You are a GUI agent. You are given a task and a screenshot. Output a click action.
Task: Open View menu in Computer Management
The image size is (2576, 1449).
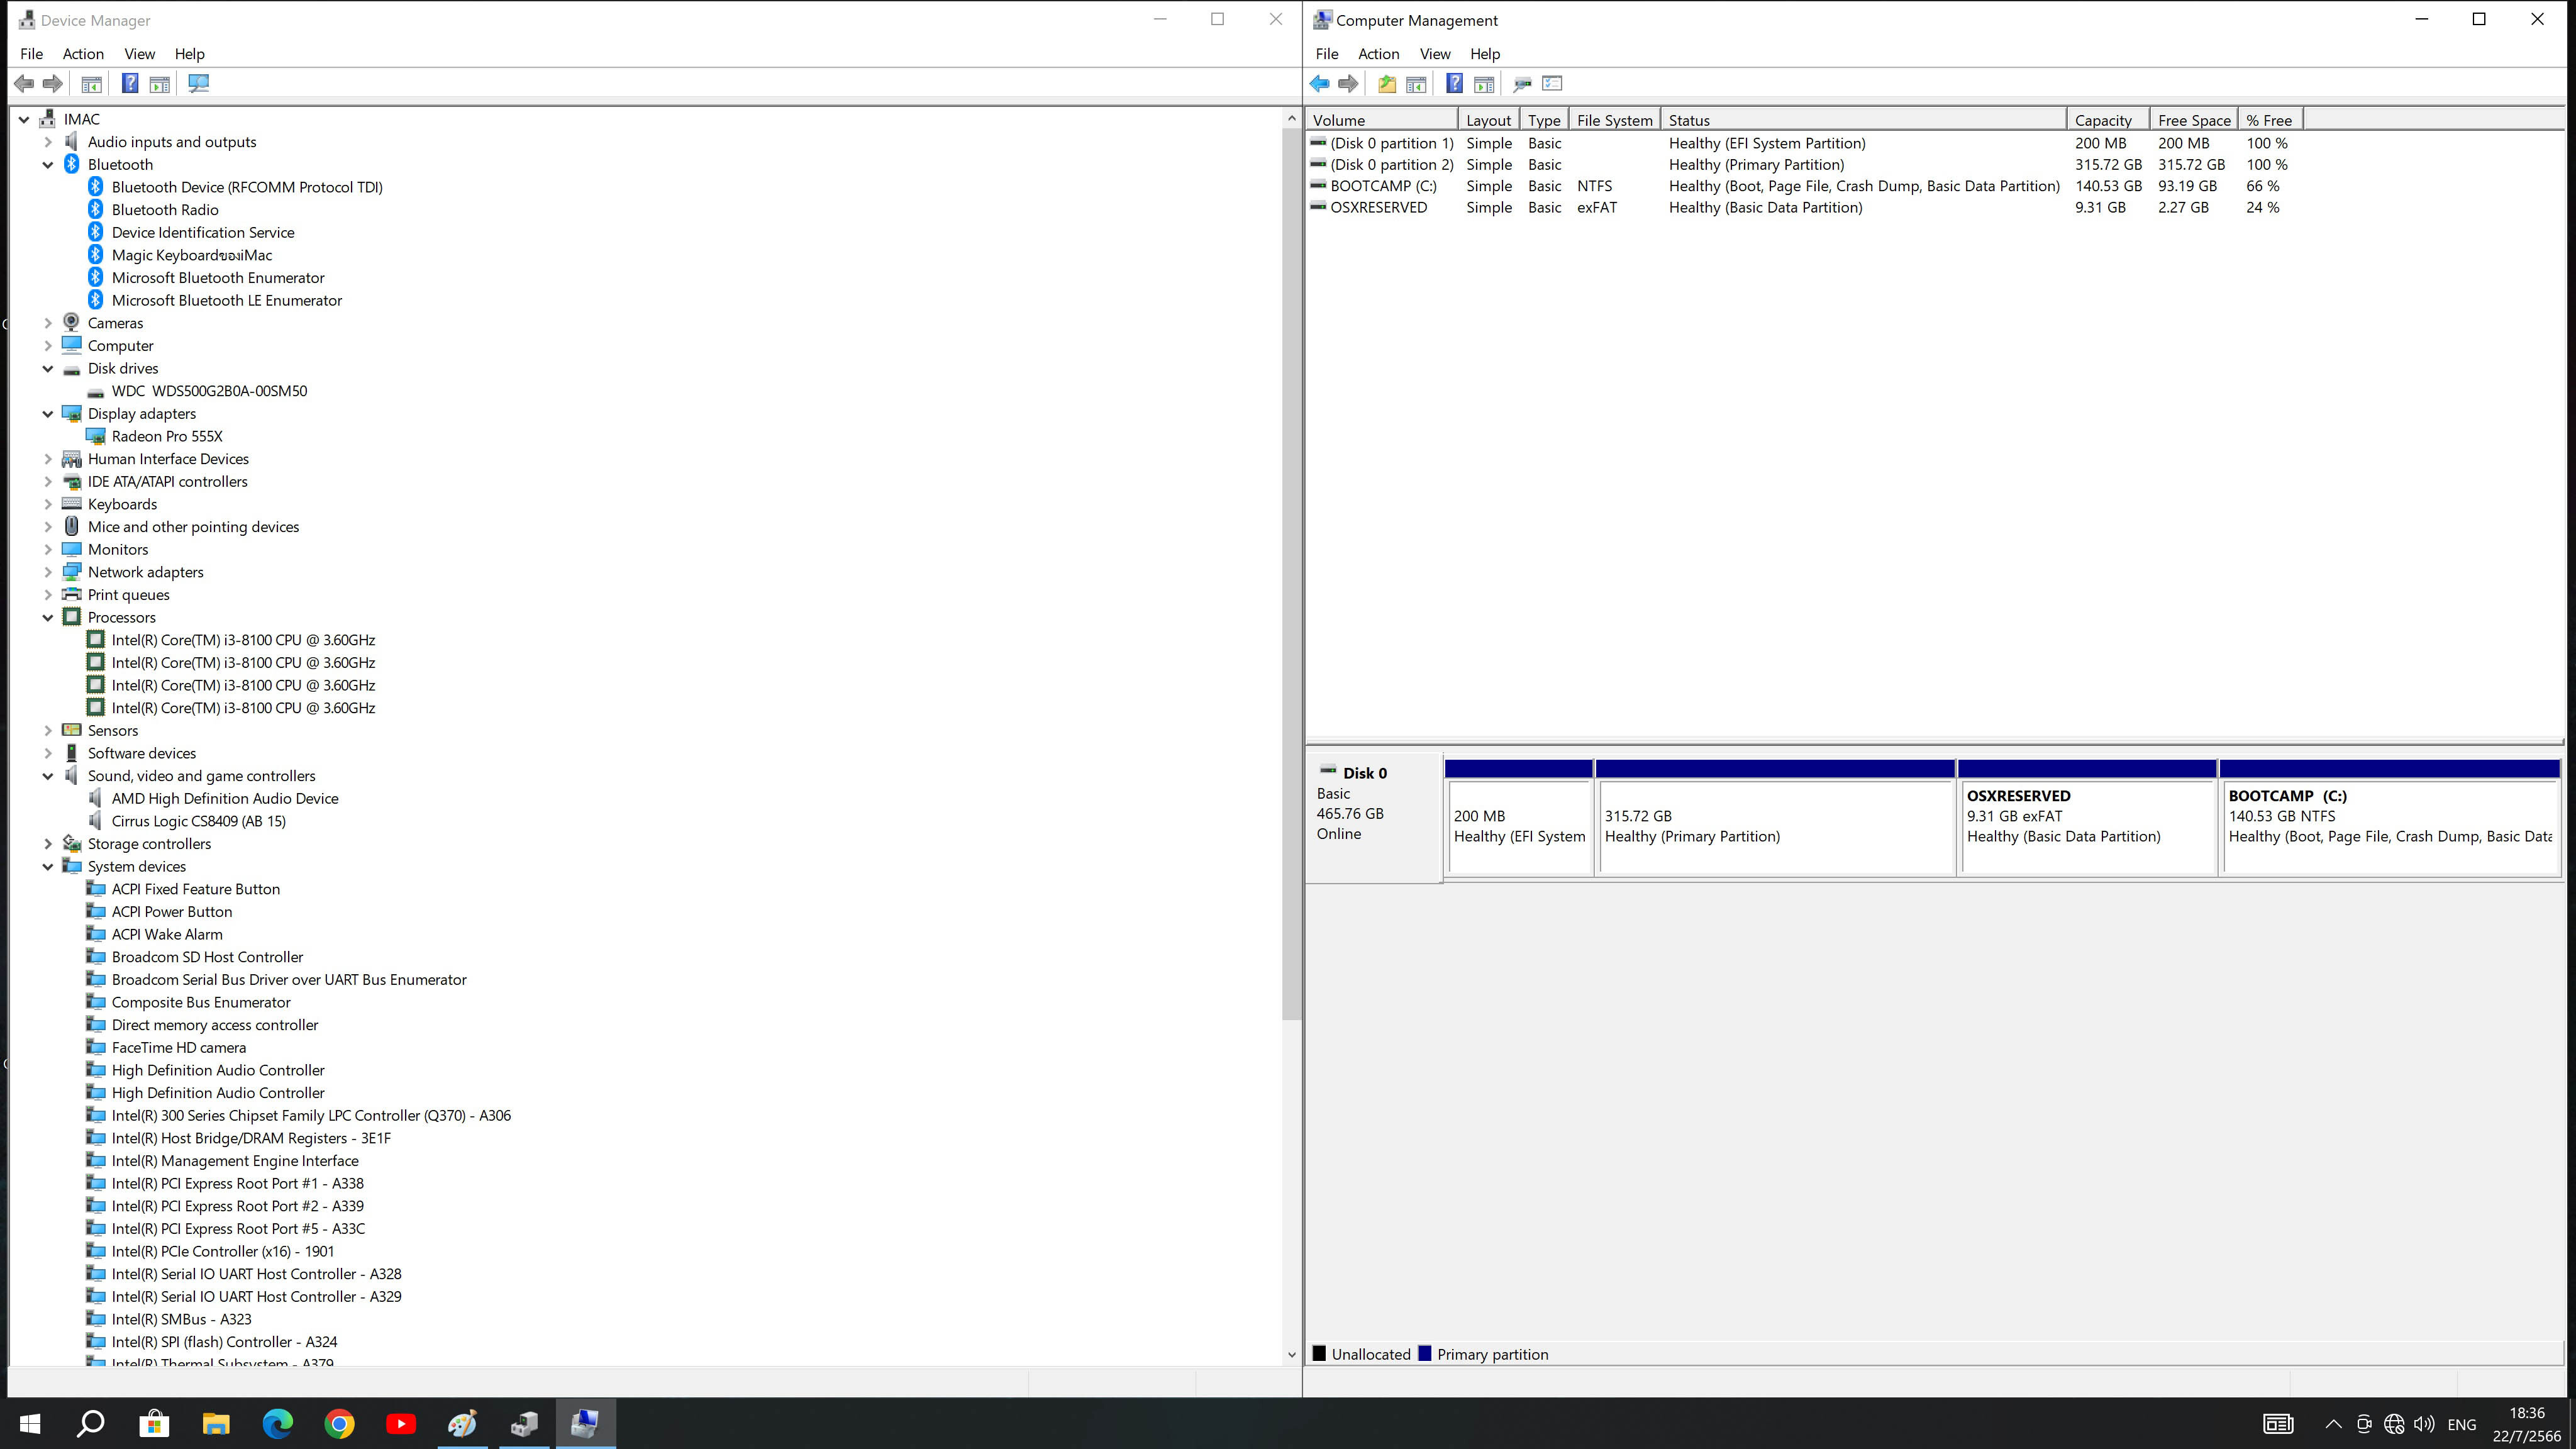click(1434, 54)
